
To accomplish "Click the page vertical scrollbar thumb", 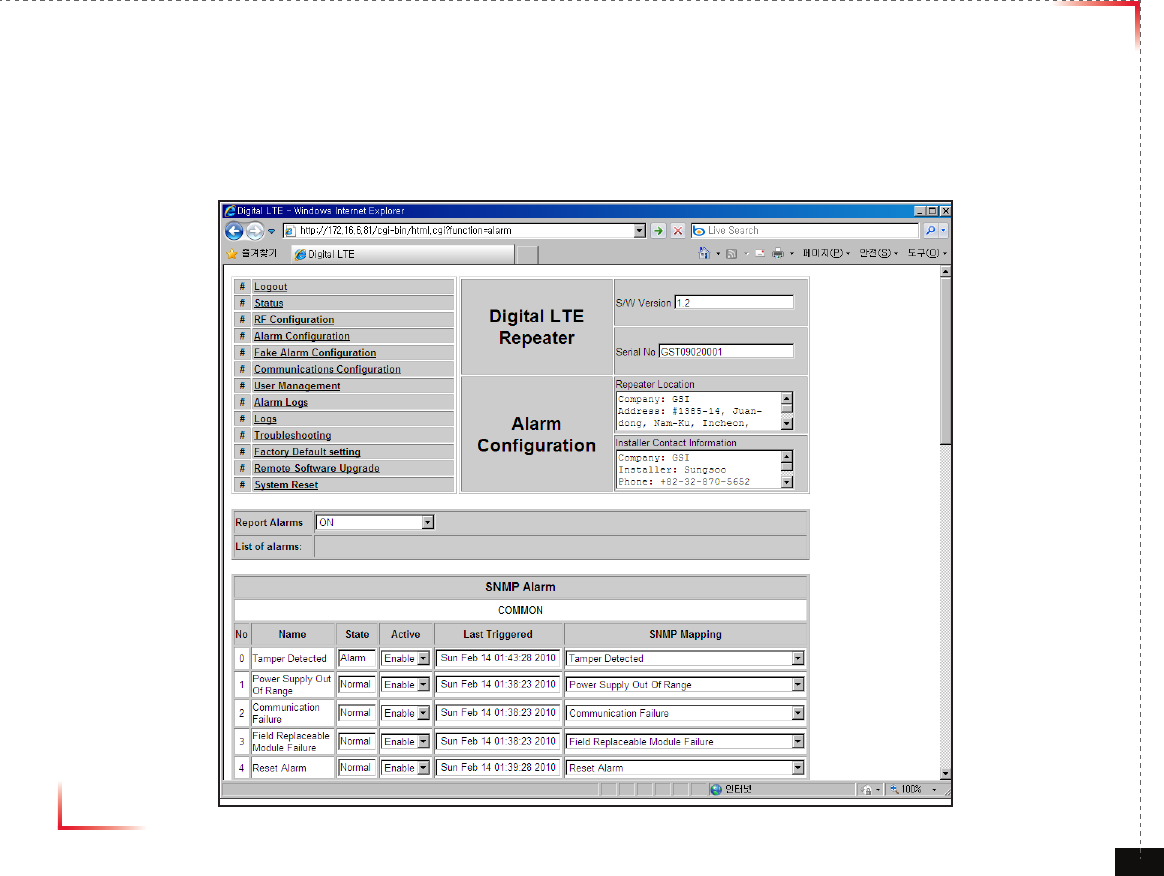I will pos(945,362).
